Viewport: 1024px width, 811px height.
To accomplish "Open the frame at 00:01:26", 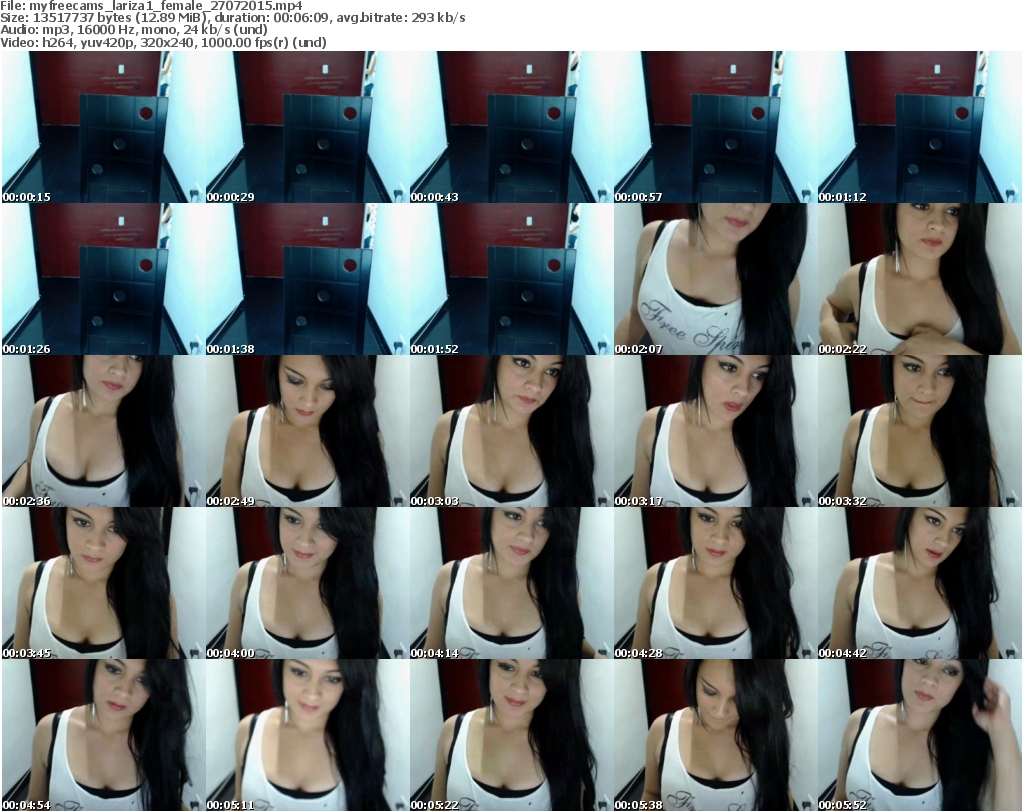I will tap(104, 279).
